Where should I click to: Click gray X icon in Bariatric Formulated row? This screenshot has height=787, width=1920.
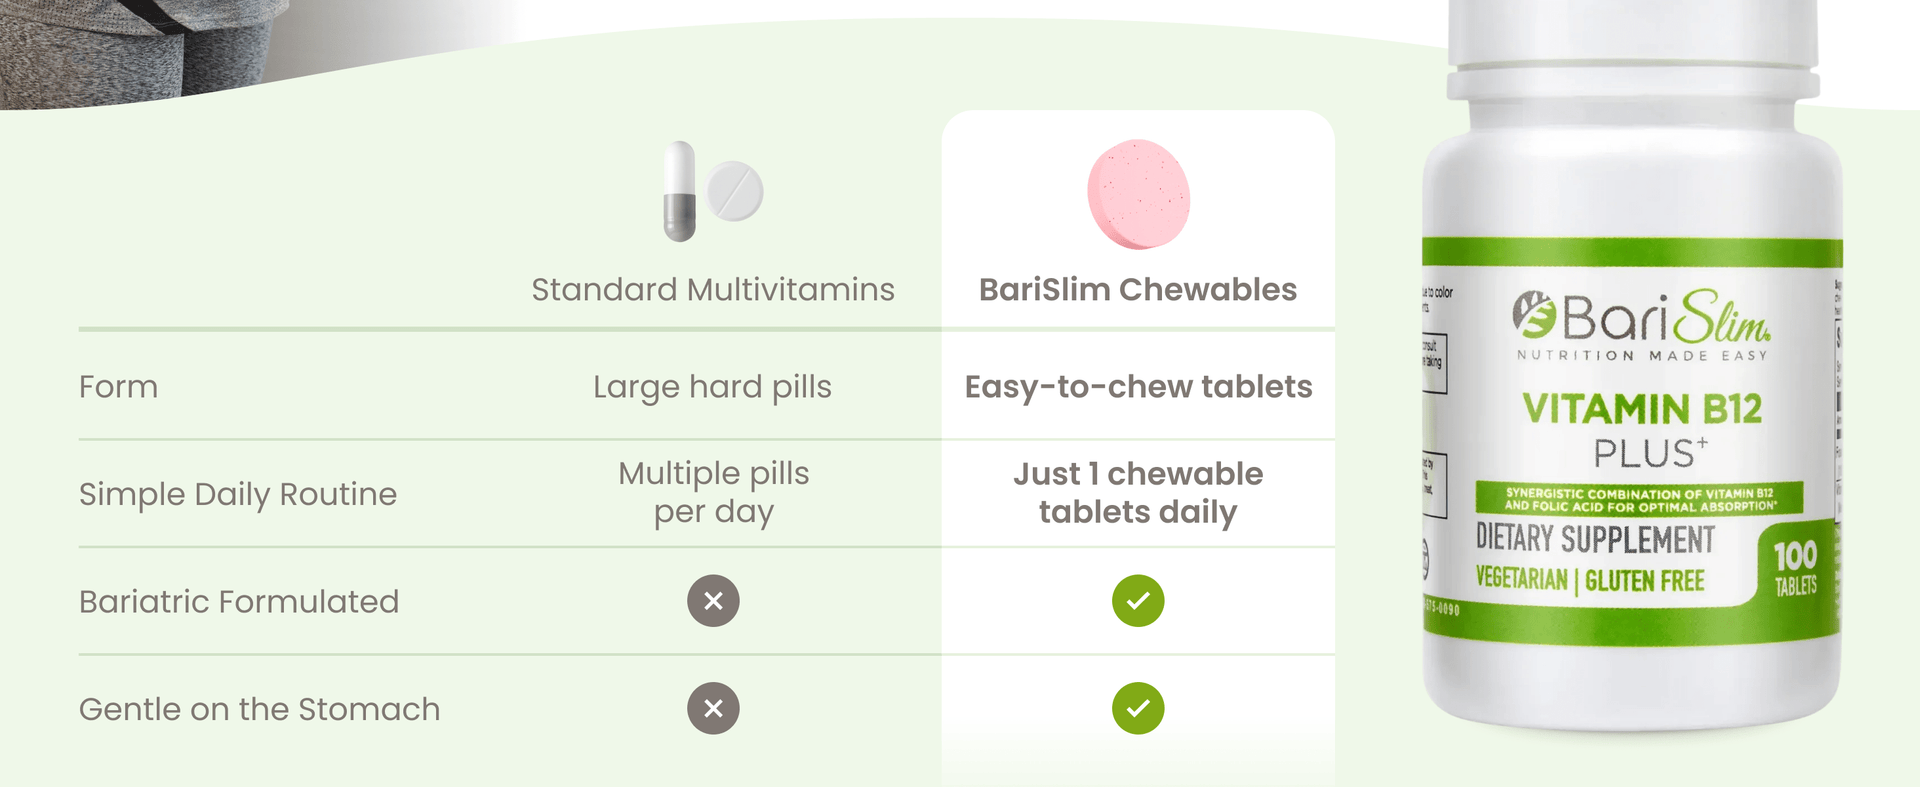713,601
